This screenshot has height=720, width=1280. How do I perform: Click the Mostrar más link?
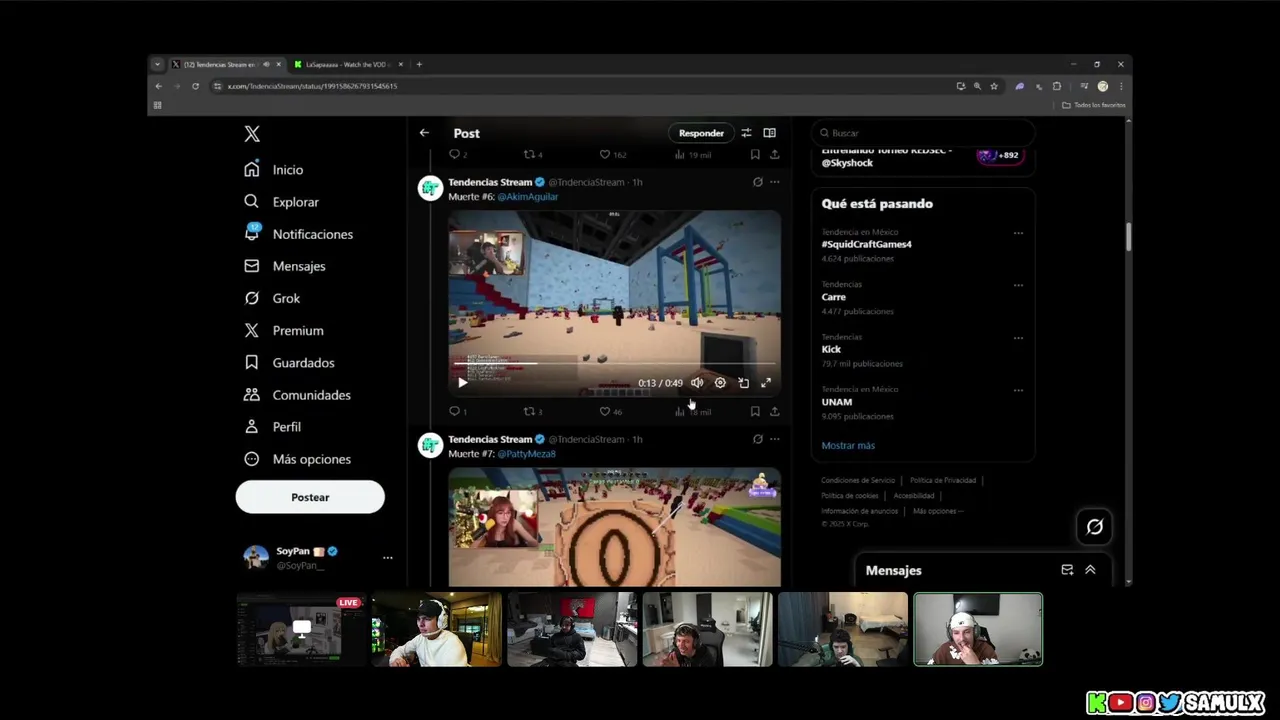tap(848, 446)
